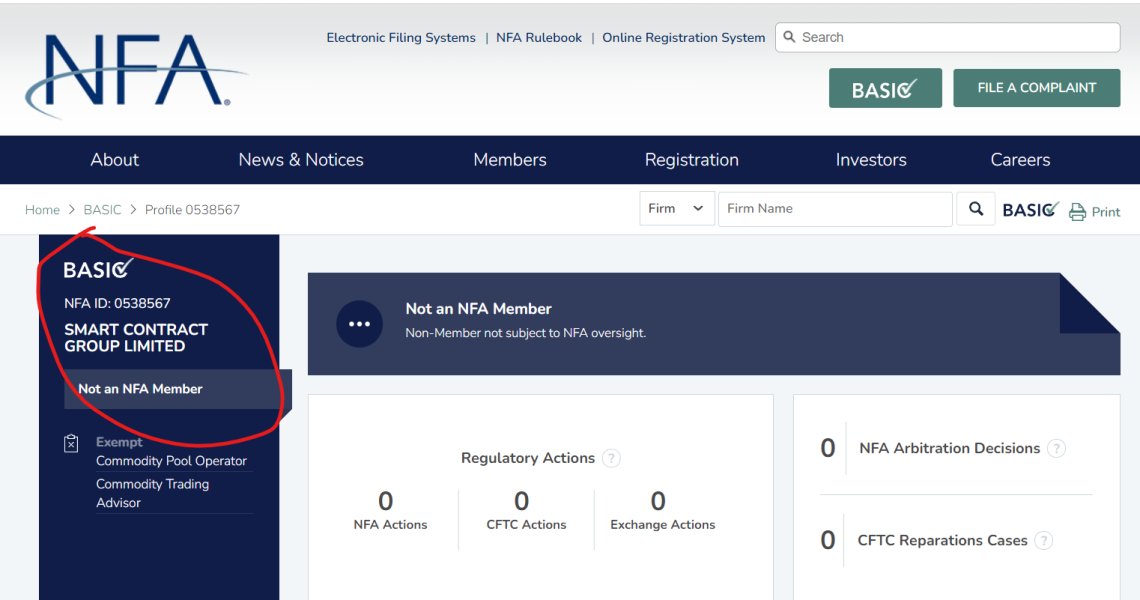
Task: Click the CFTC Actions count
Action: [x=521, y=501]
